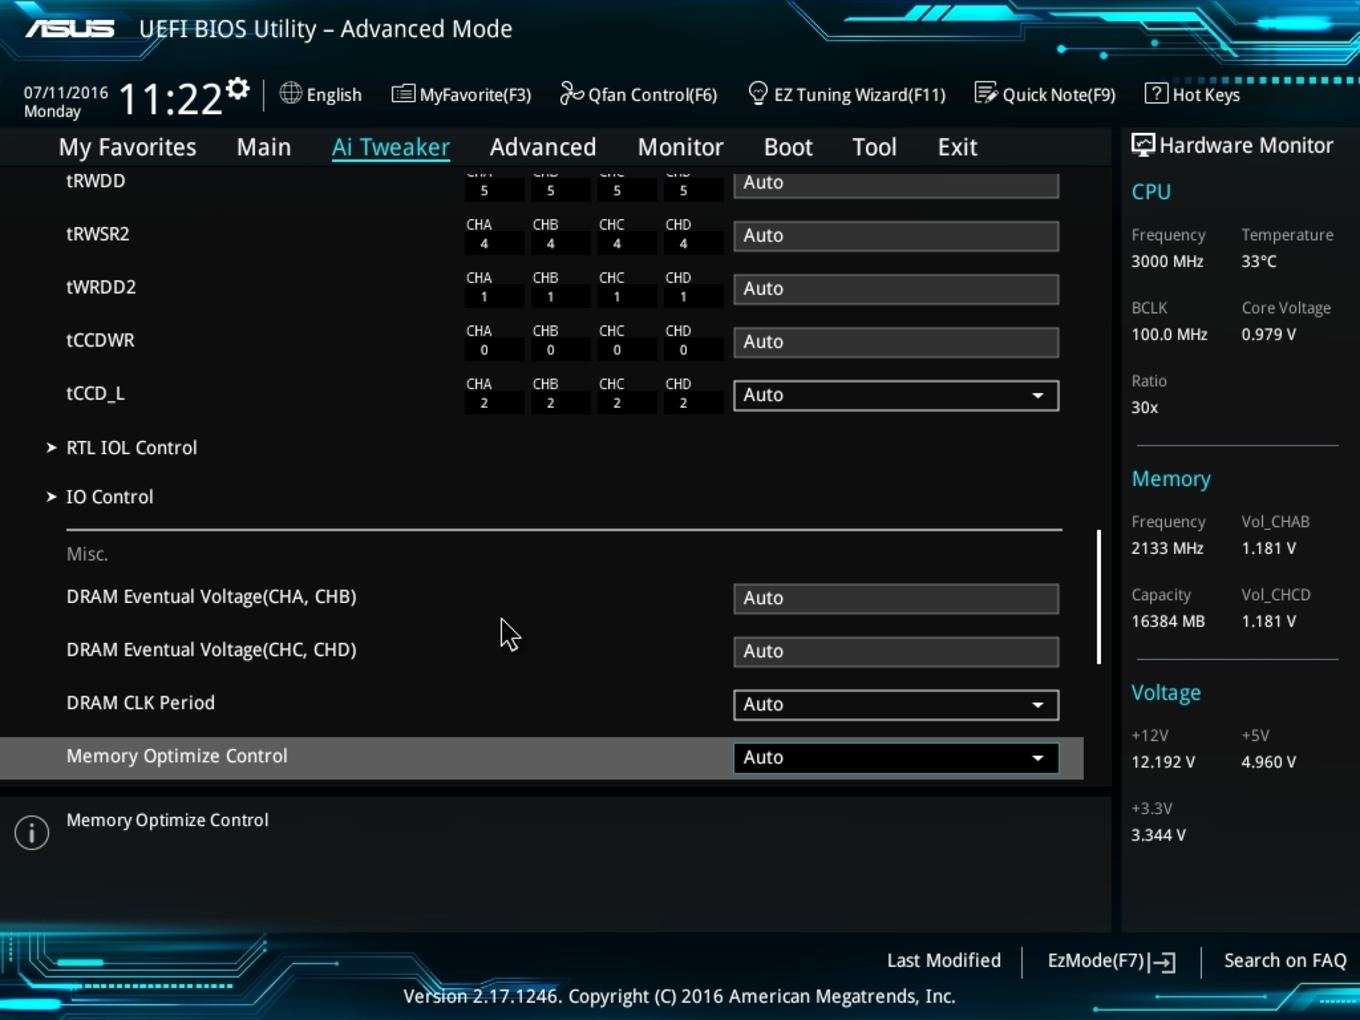
Task: Open Quick Note(F9)
Action: point(1045,94)
